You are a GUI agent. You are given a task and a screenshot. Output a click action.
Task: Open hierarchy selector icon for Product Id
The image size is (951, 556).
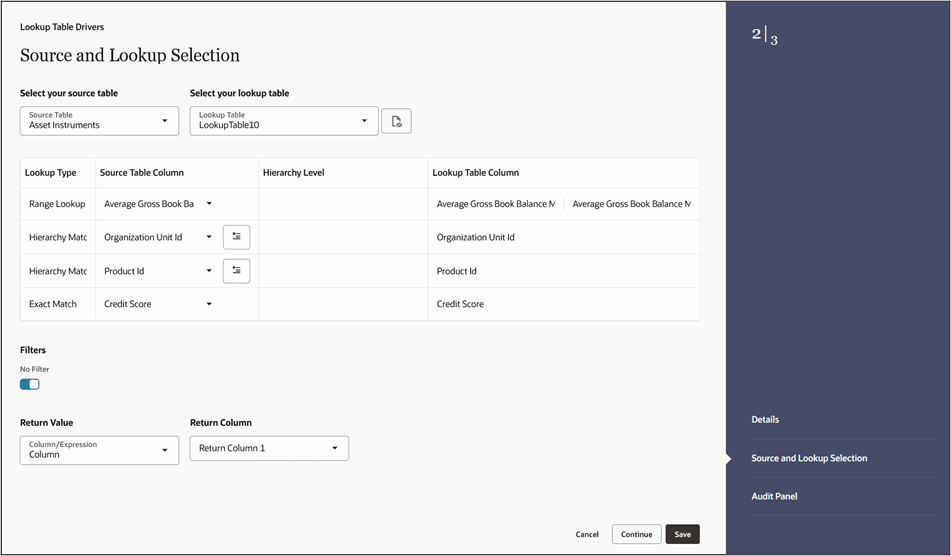click(237, 271)
